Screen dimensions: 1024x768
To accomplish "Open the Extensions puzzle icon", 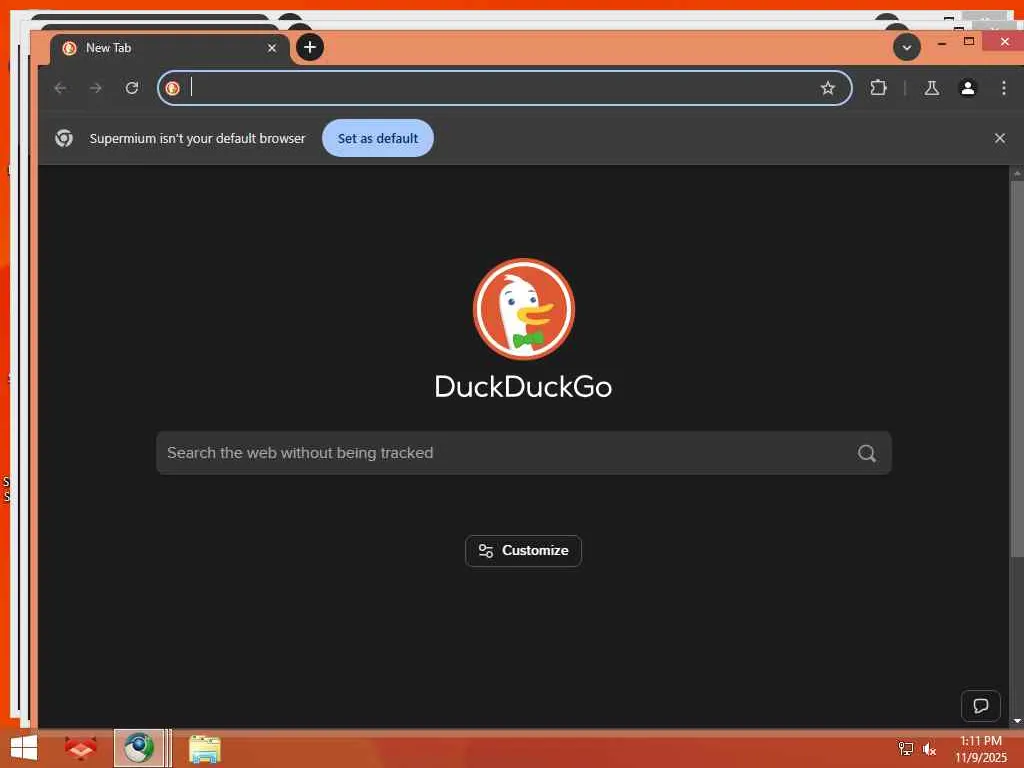I will pos(878,88).
